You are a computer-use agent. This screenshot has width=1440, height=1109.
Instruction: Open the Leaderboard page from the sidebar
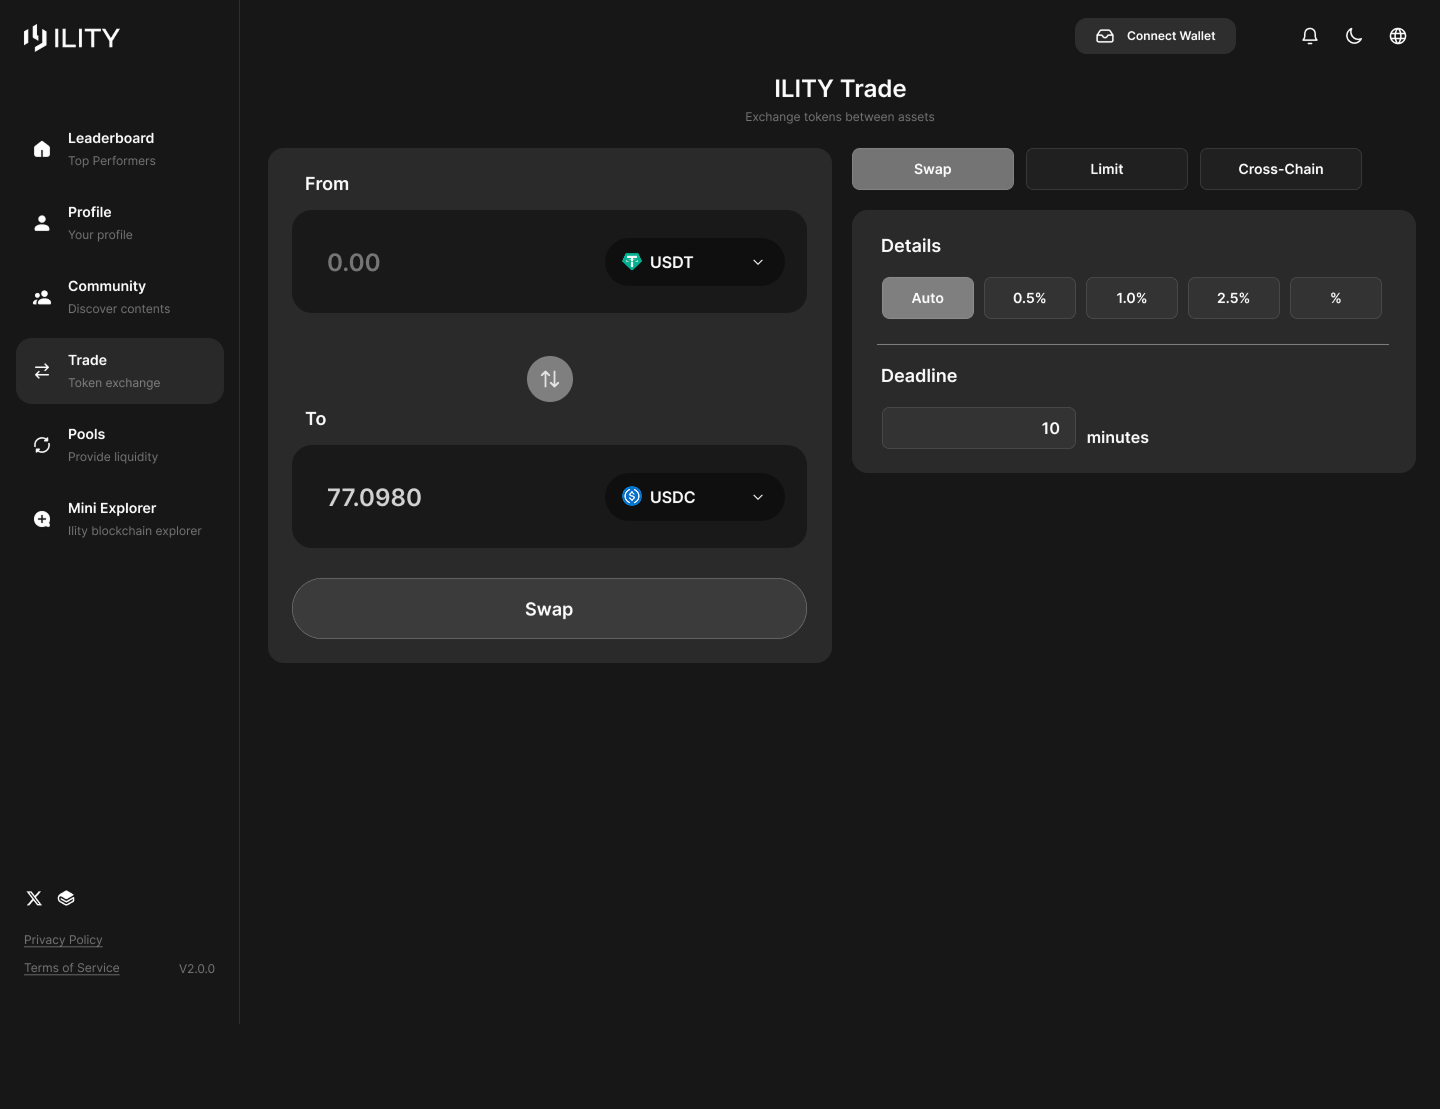(x=110, y=148)
